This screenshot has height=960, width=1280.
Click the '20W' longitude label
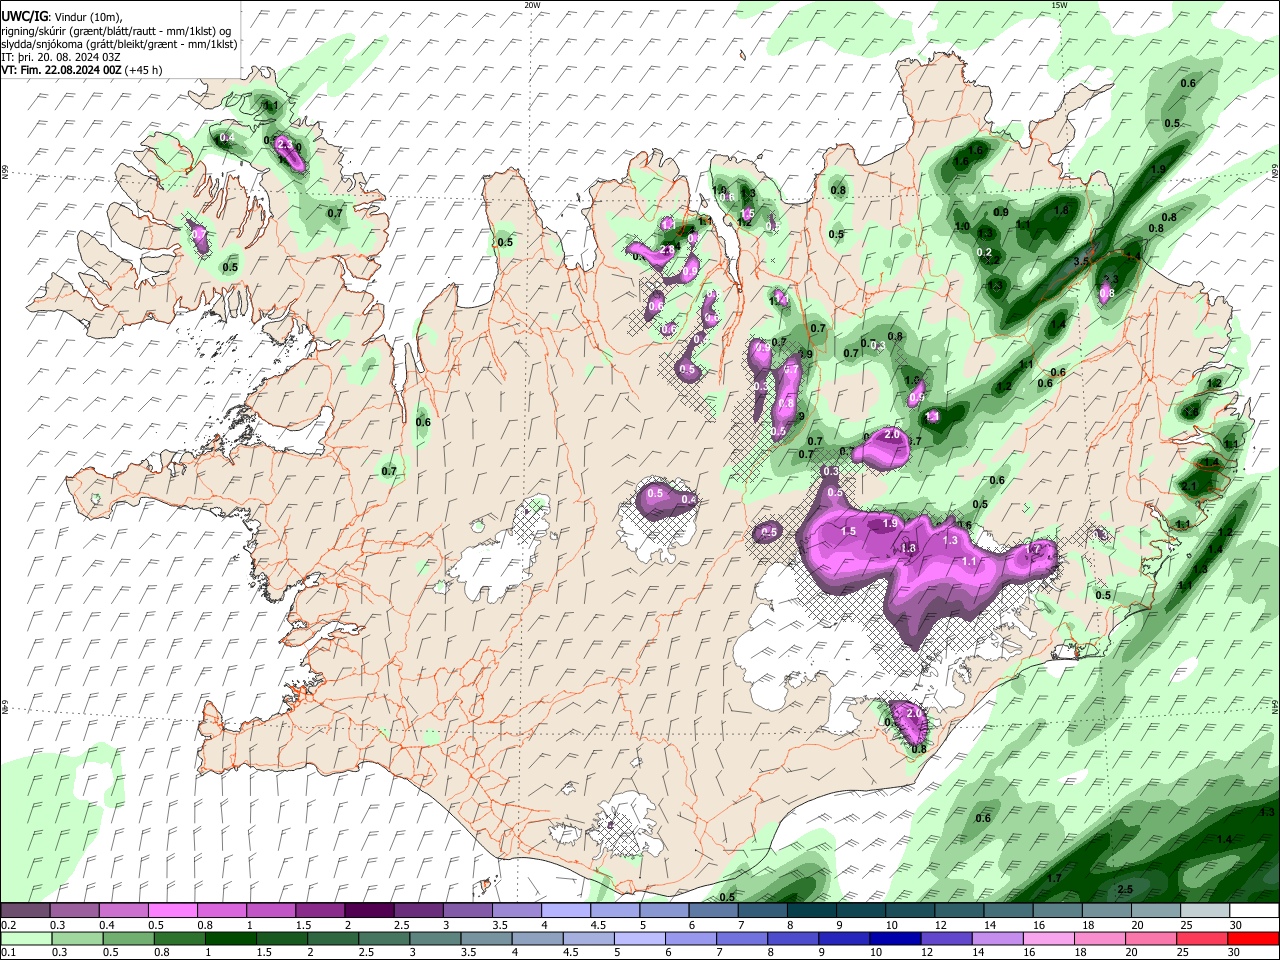(x=532, y=5)
